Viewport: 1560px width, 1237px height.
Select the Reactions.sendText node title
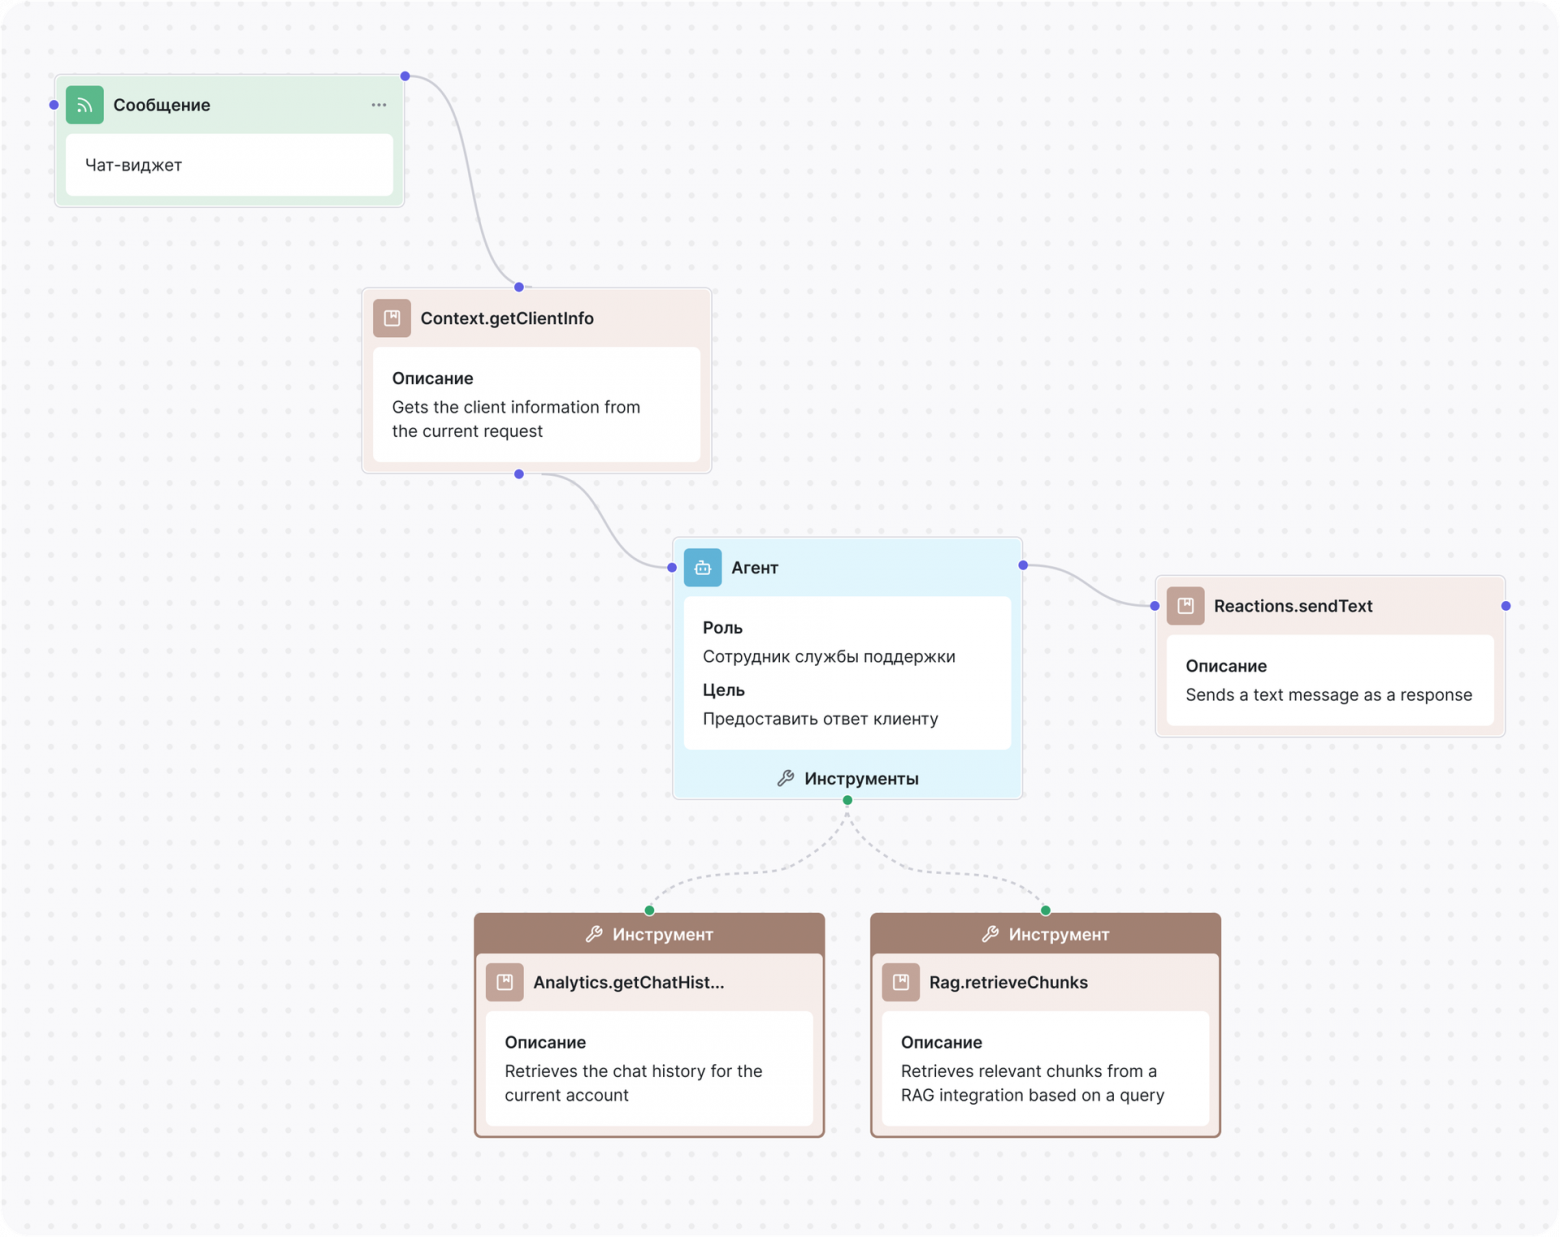tap(1293, 605)
